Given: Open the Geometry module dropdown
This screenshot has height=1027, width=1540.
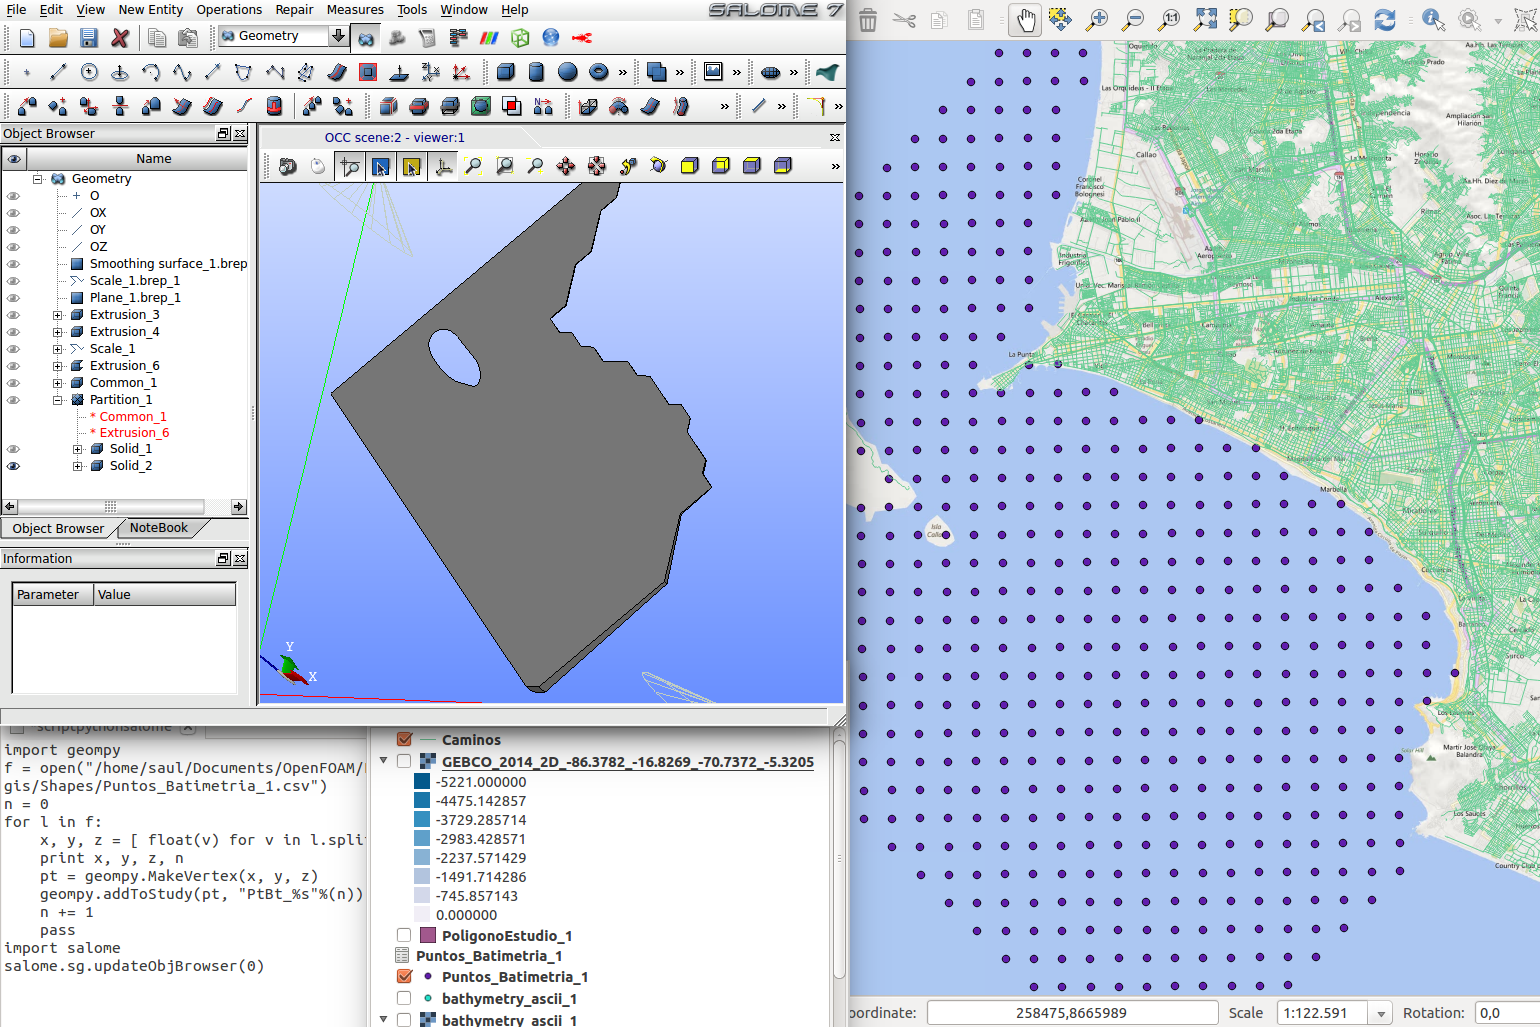Looking at the screenshot, I should pos(338,36).
